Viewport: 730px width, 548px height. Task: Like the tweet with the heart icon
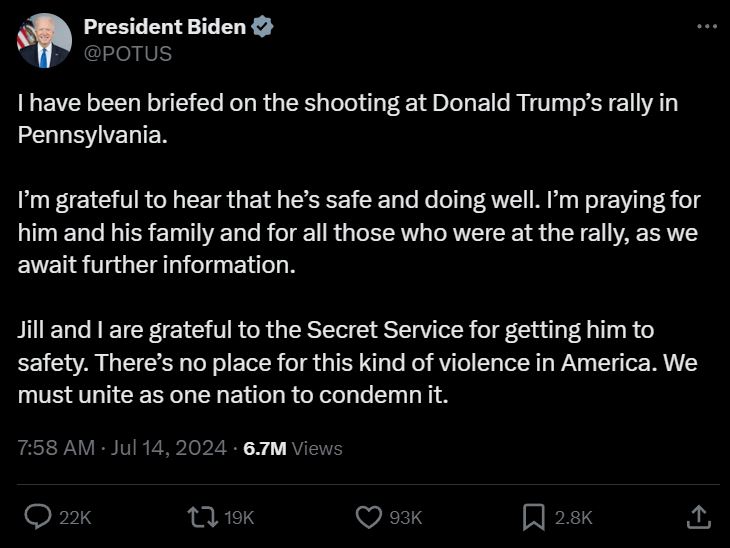[369, 516]
